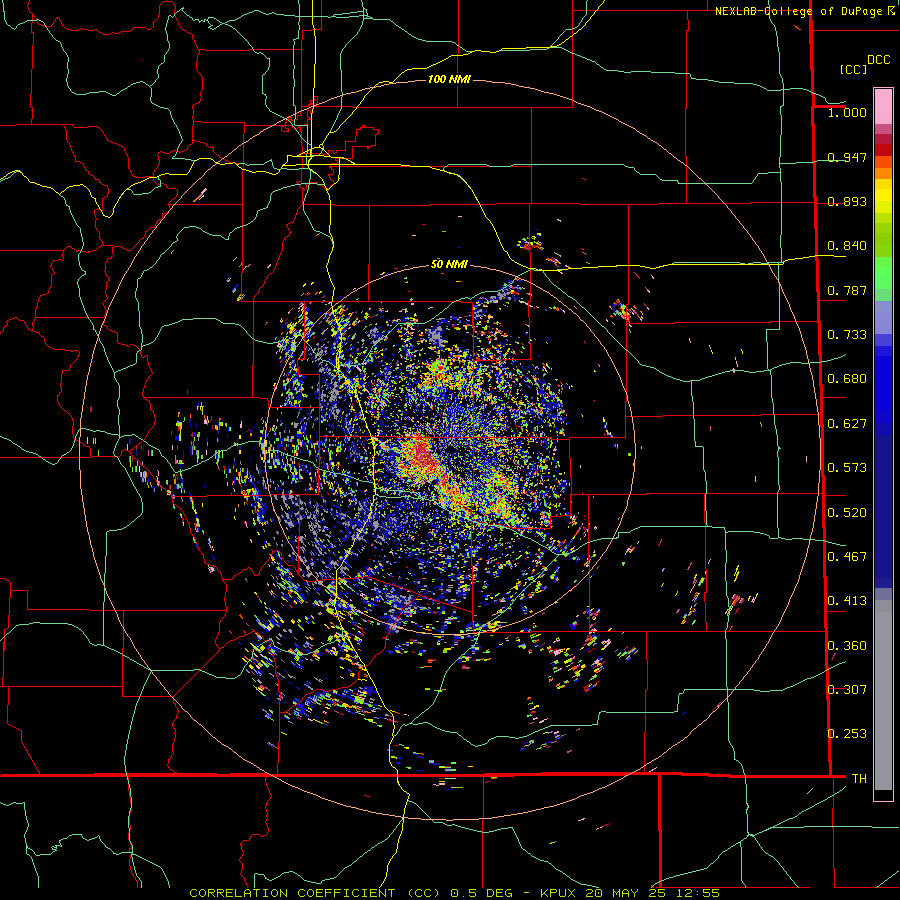900x900 pixels.
Task: Click the 0.893 color scale value
Action: 847,201
